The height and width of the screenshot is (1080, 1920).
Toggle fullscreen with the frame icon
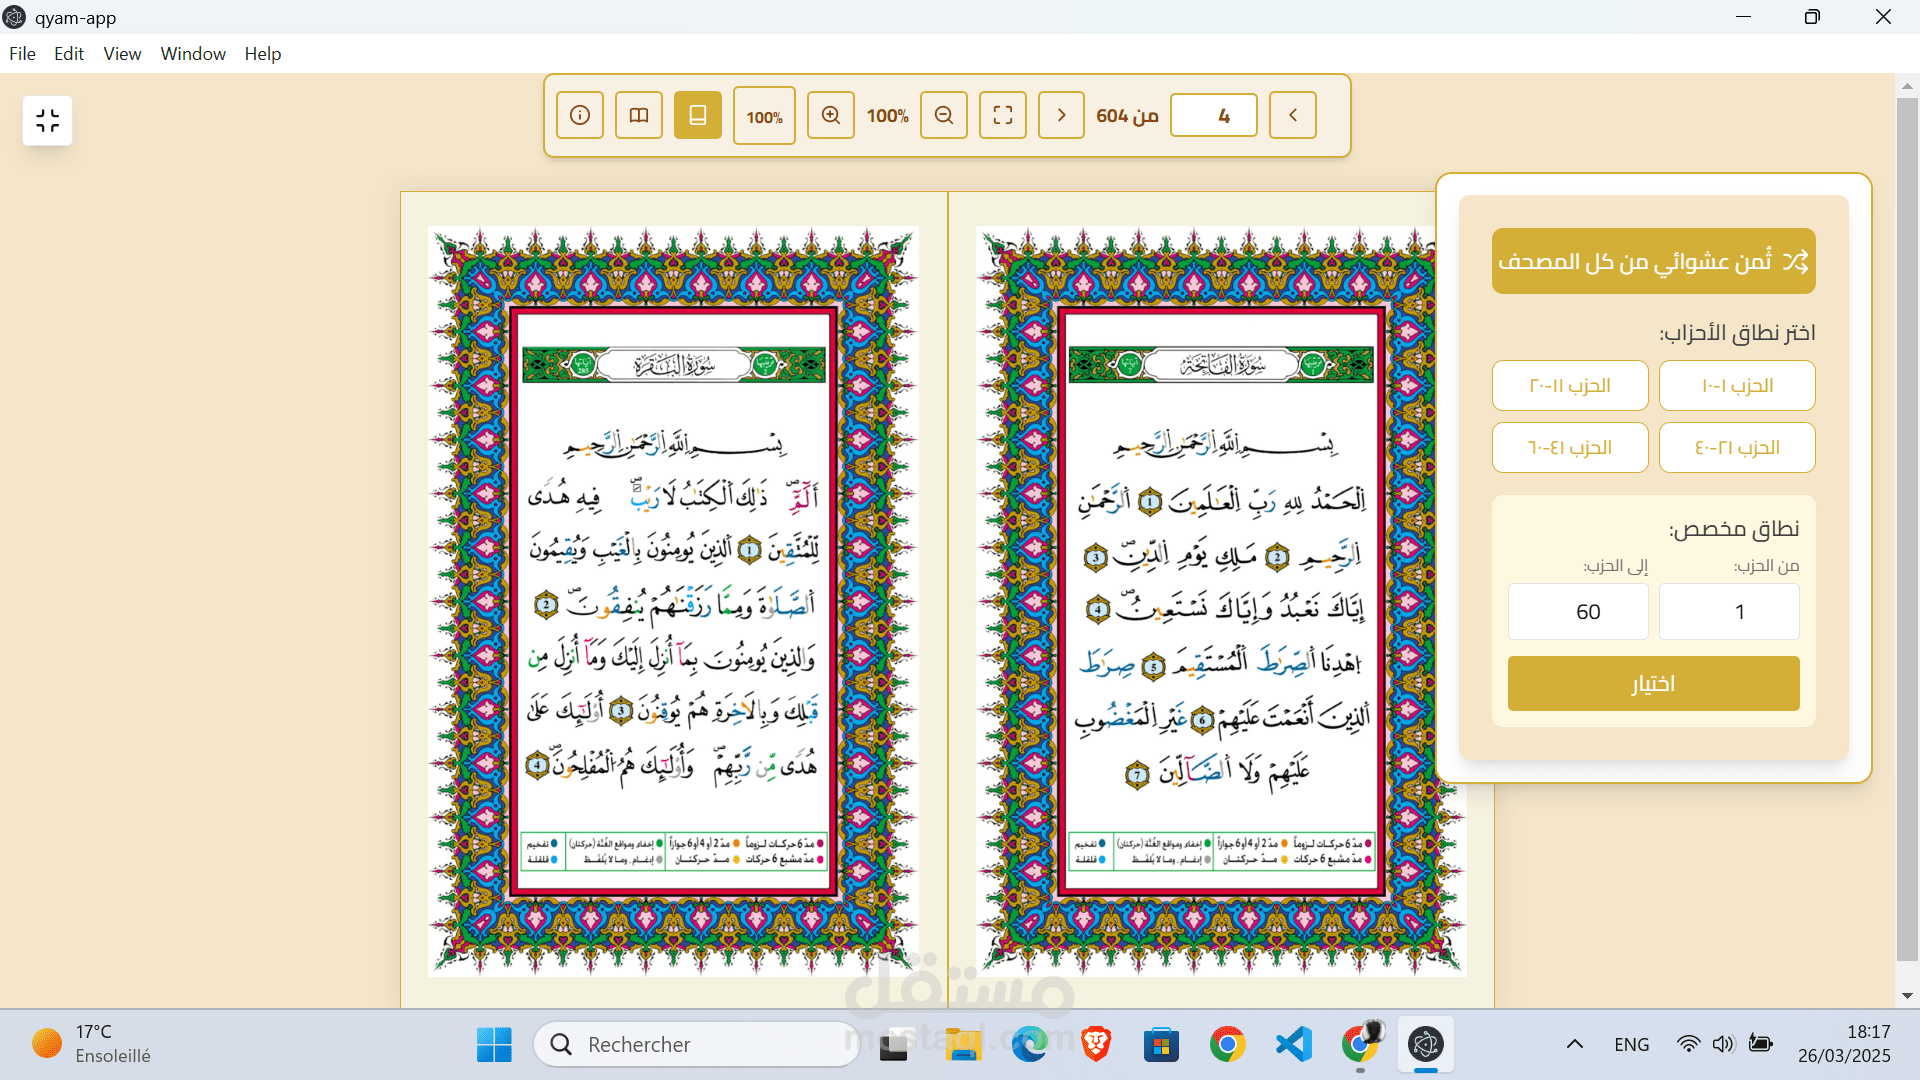1003,115
